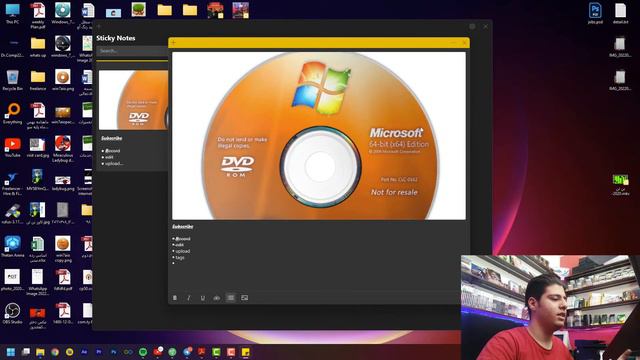Open the Everything search desktop shortcut
The width and height of the screenshot is (640, 360).
click(x=12, y=113)
